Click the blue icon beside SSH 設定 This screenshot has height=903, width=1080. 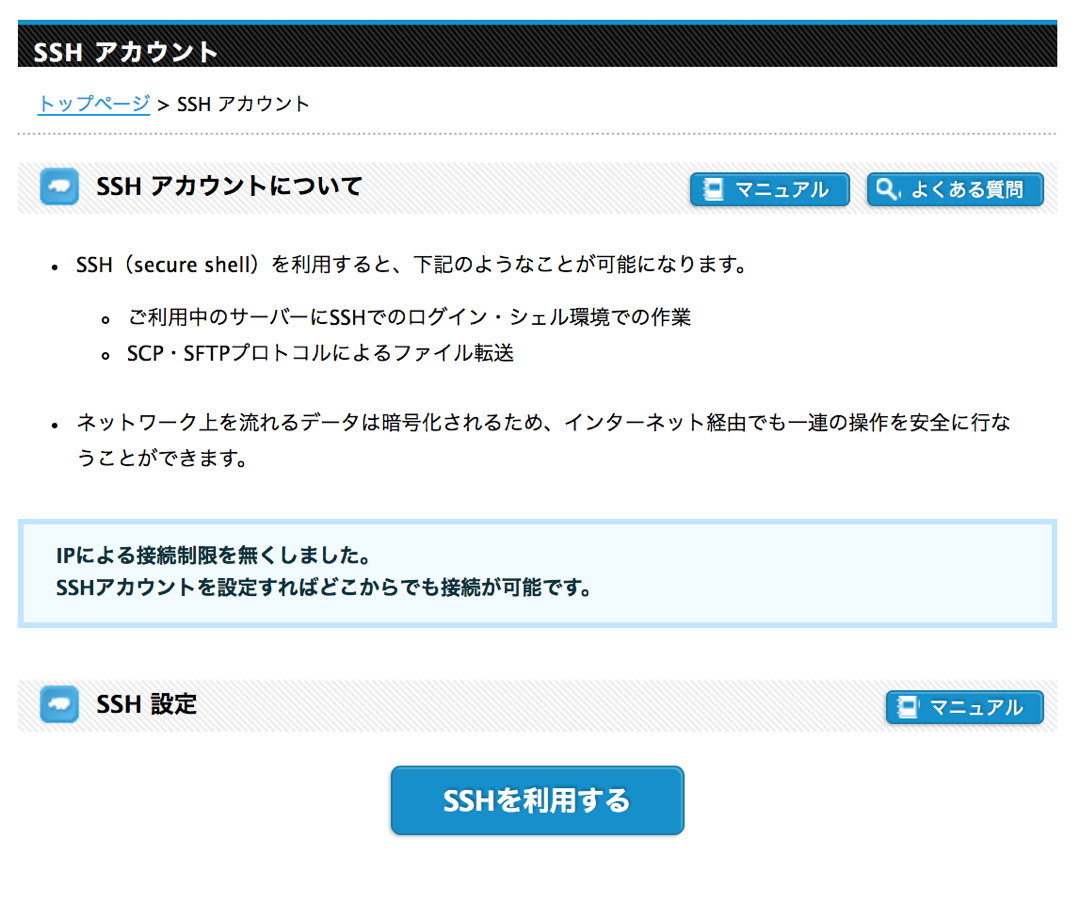tap(59, 705)
